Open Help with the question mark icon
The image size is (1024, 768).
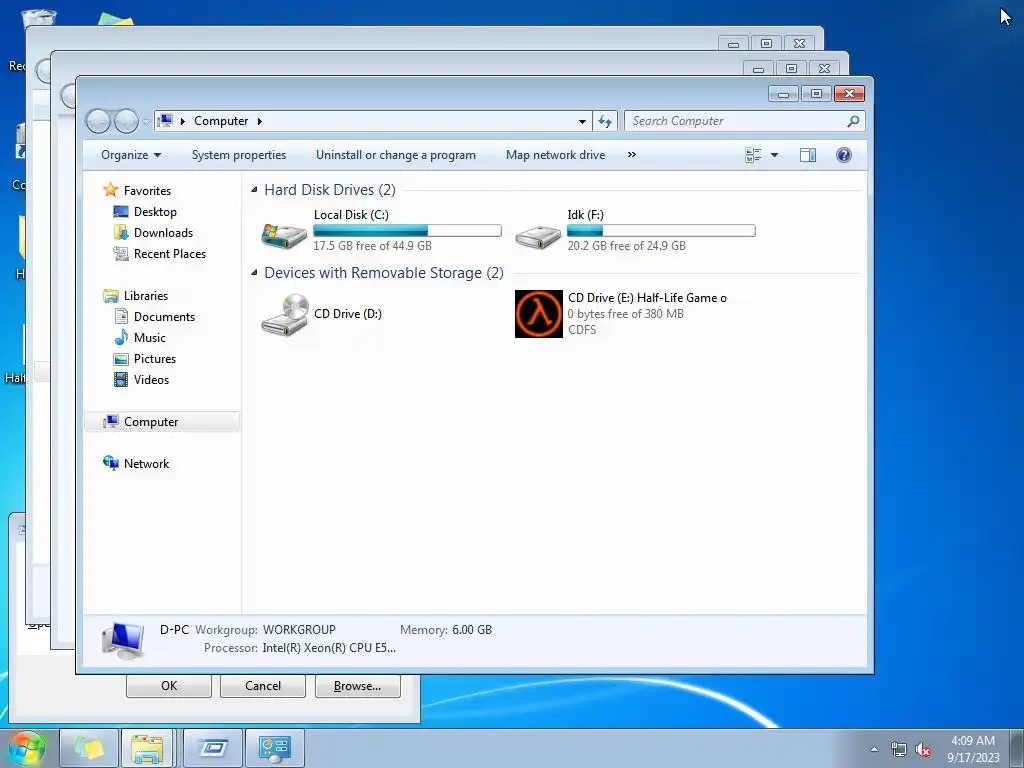coord(844,155)
